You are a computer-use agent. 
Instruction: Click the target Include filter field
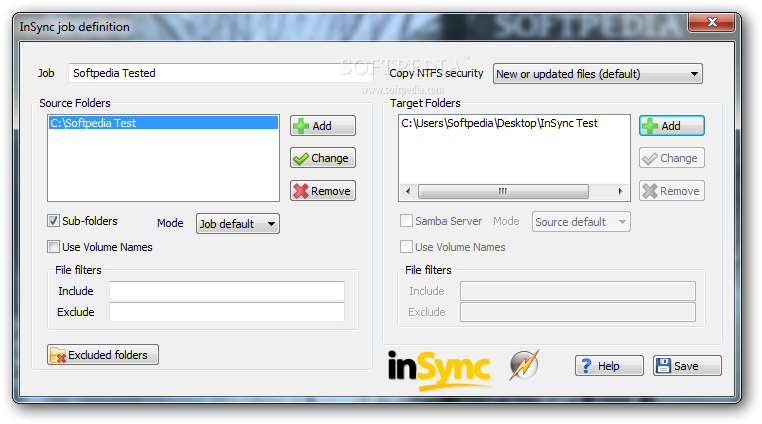(x=578, y=291)
